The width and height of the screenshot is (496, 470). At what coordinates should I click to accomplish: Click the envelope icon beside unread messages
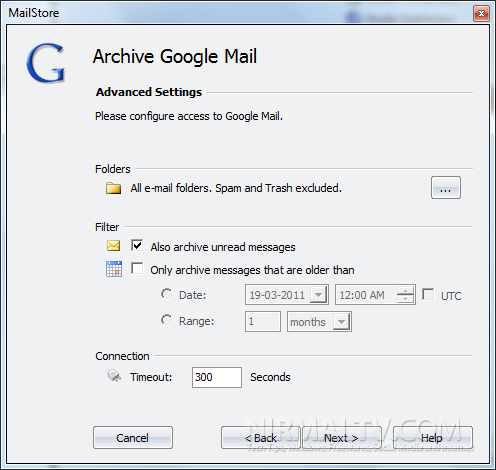point(114,246)
